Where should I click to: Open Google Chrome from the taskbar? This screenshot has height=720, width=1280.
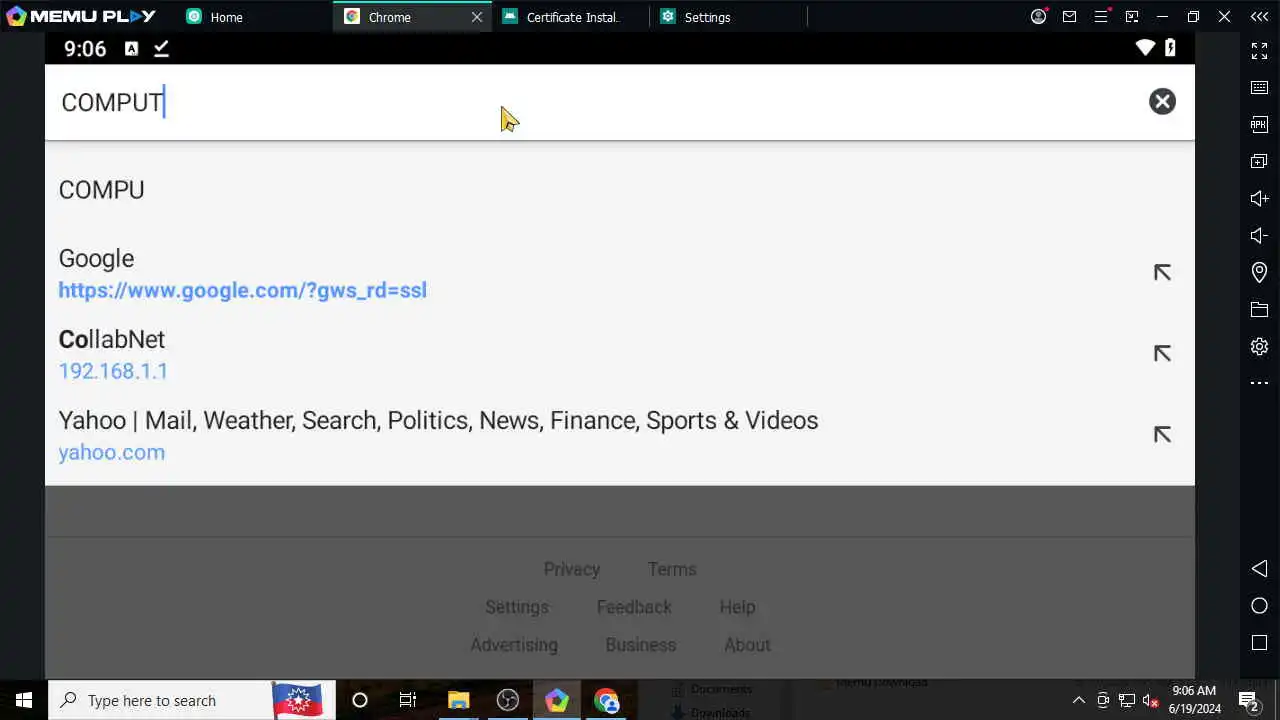click(x=606, y=700)
